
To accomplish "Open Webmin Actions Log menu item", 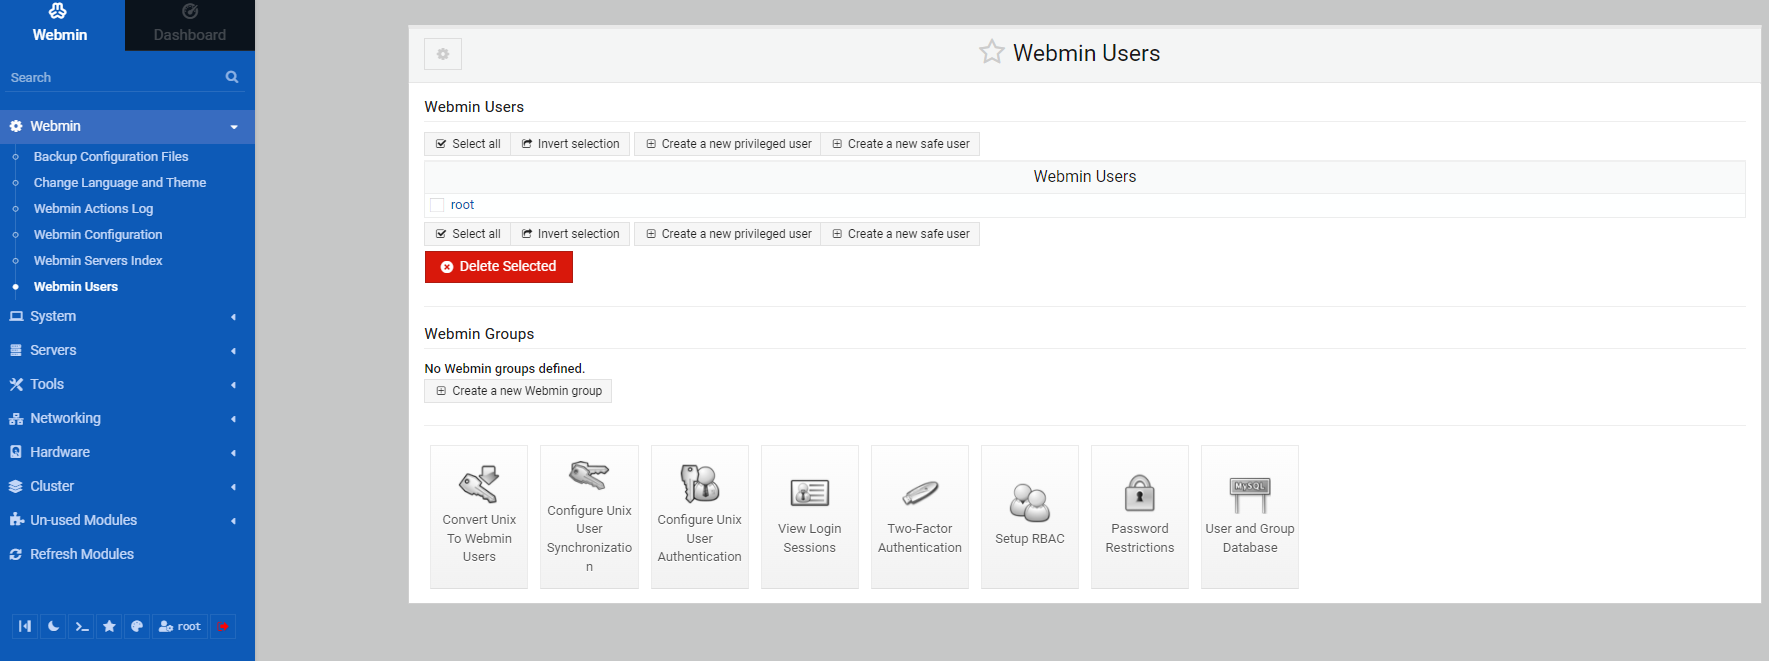I will point(93,208).
